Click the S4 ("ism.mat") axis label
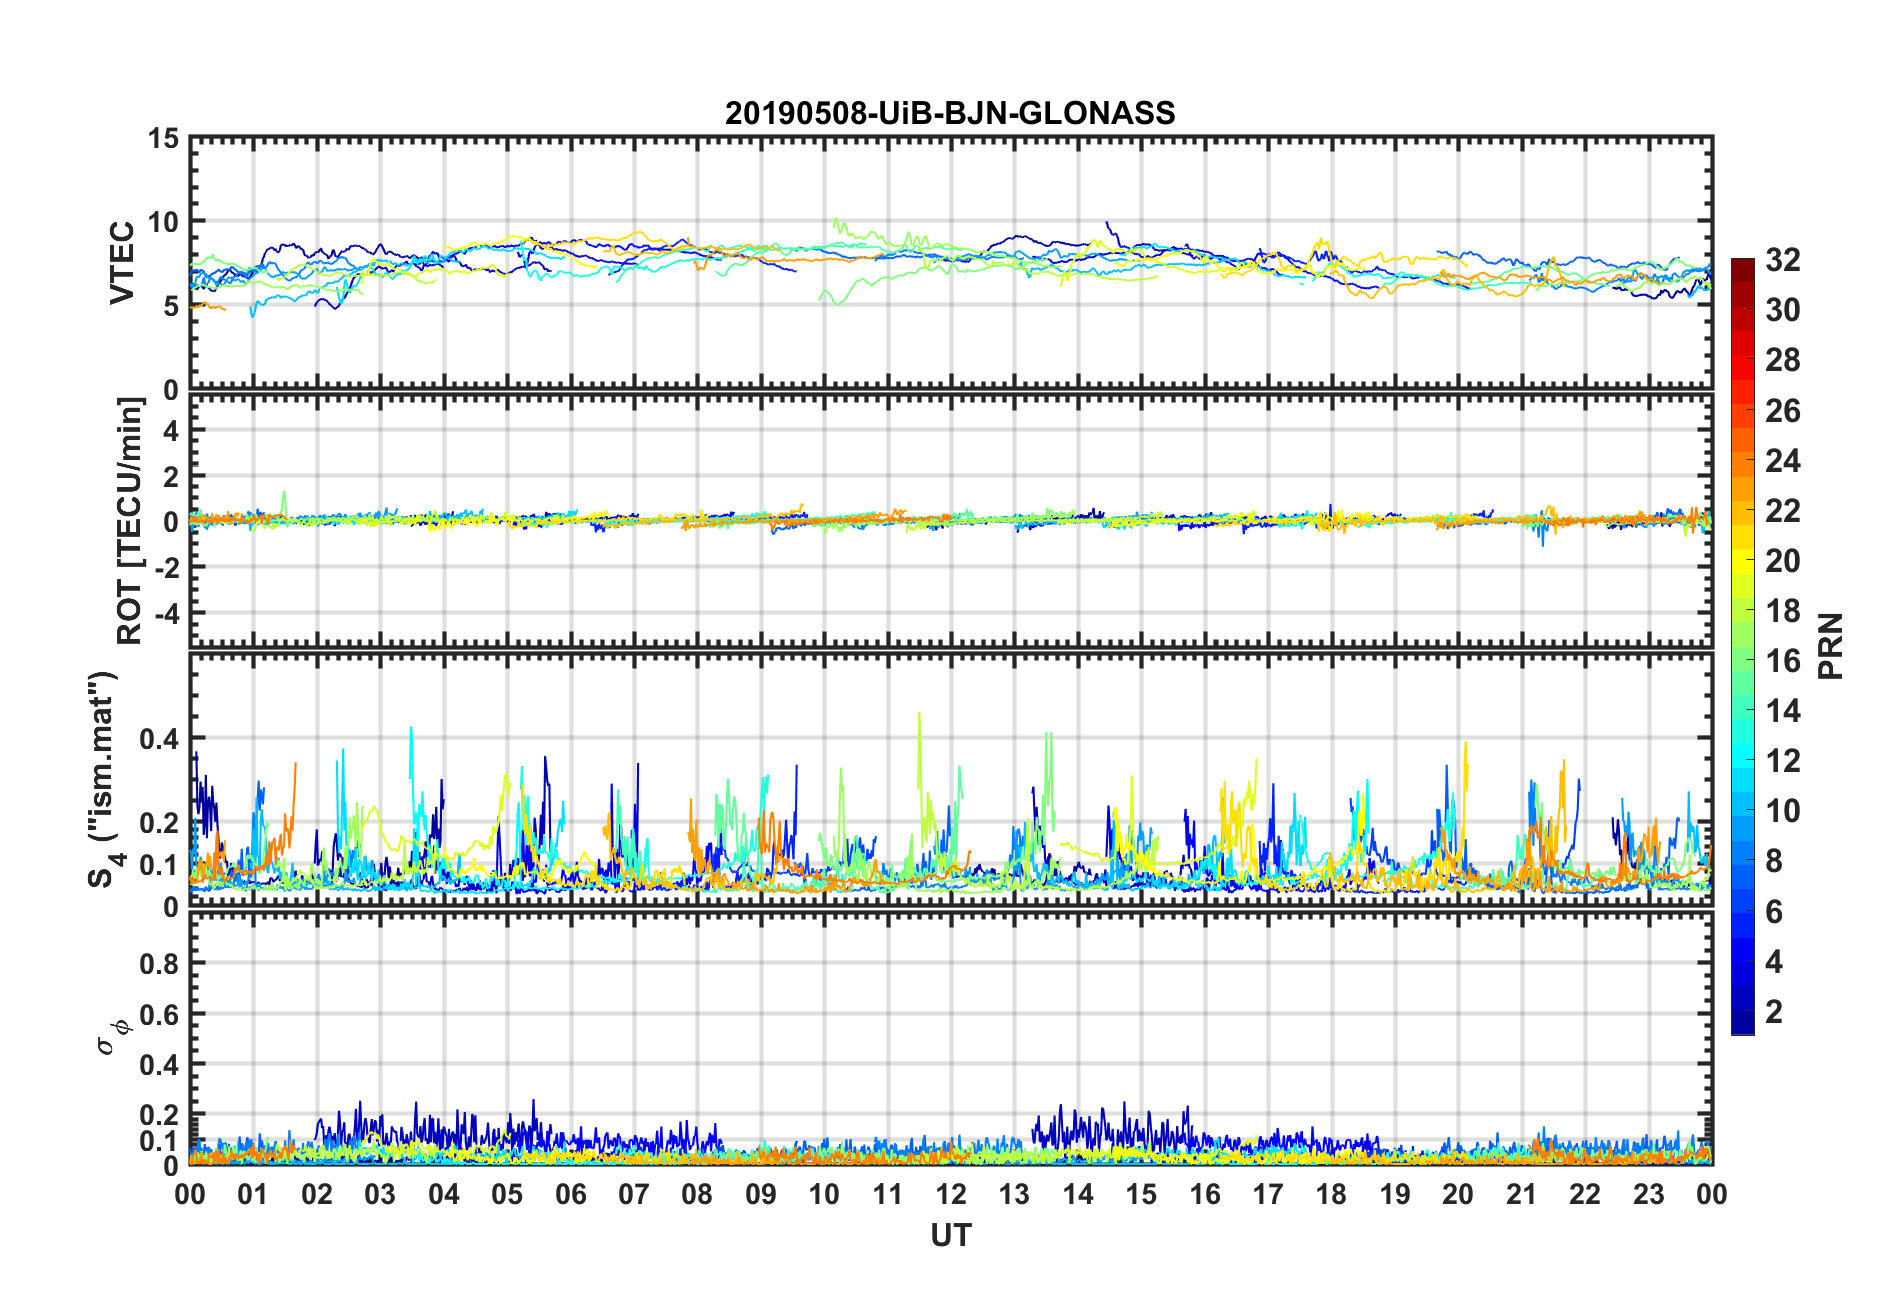 click(x=104, y=780)
